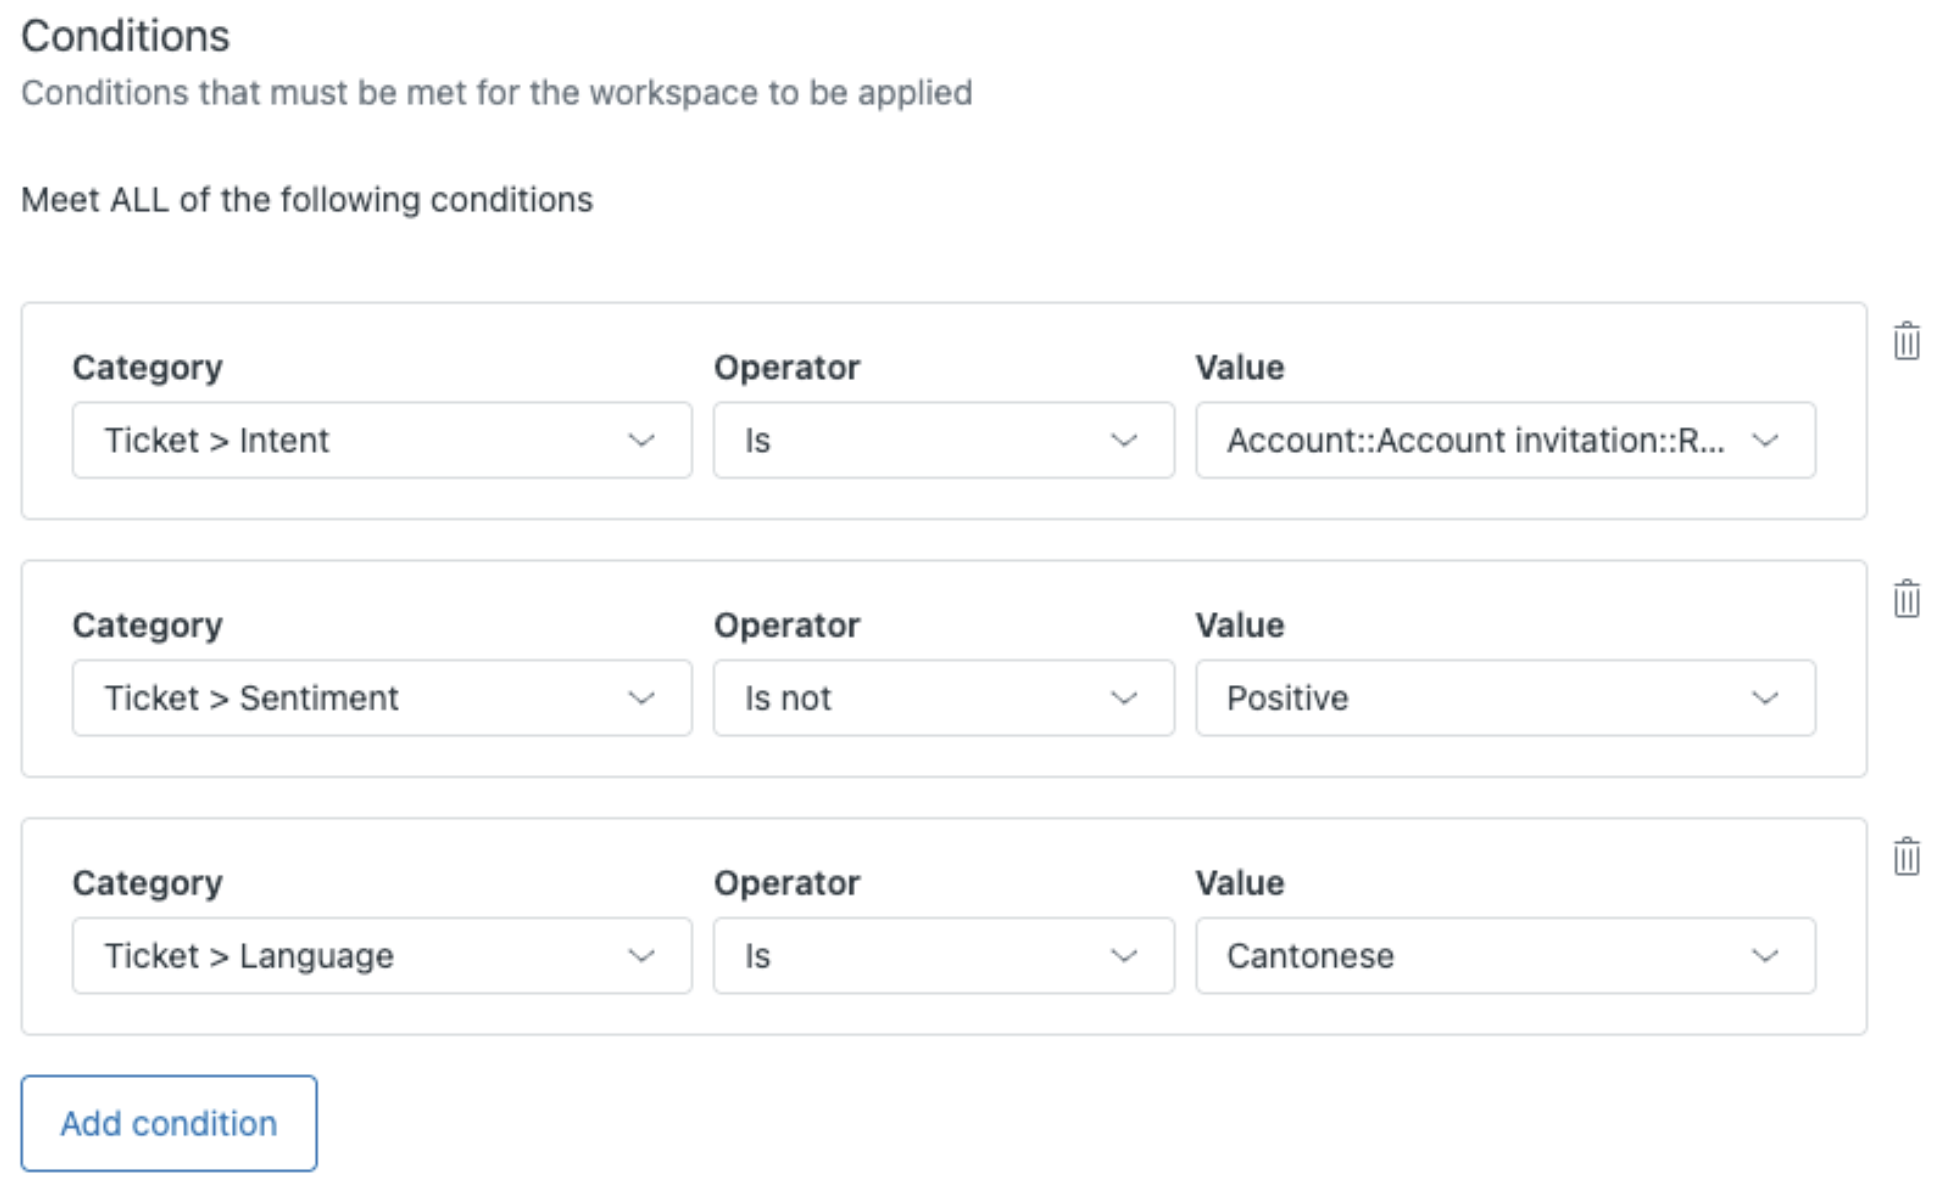Viewport: 1942px width, 1186px height.
Task: Open the Positive value dropdown
Action: tap(1504, 698)
